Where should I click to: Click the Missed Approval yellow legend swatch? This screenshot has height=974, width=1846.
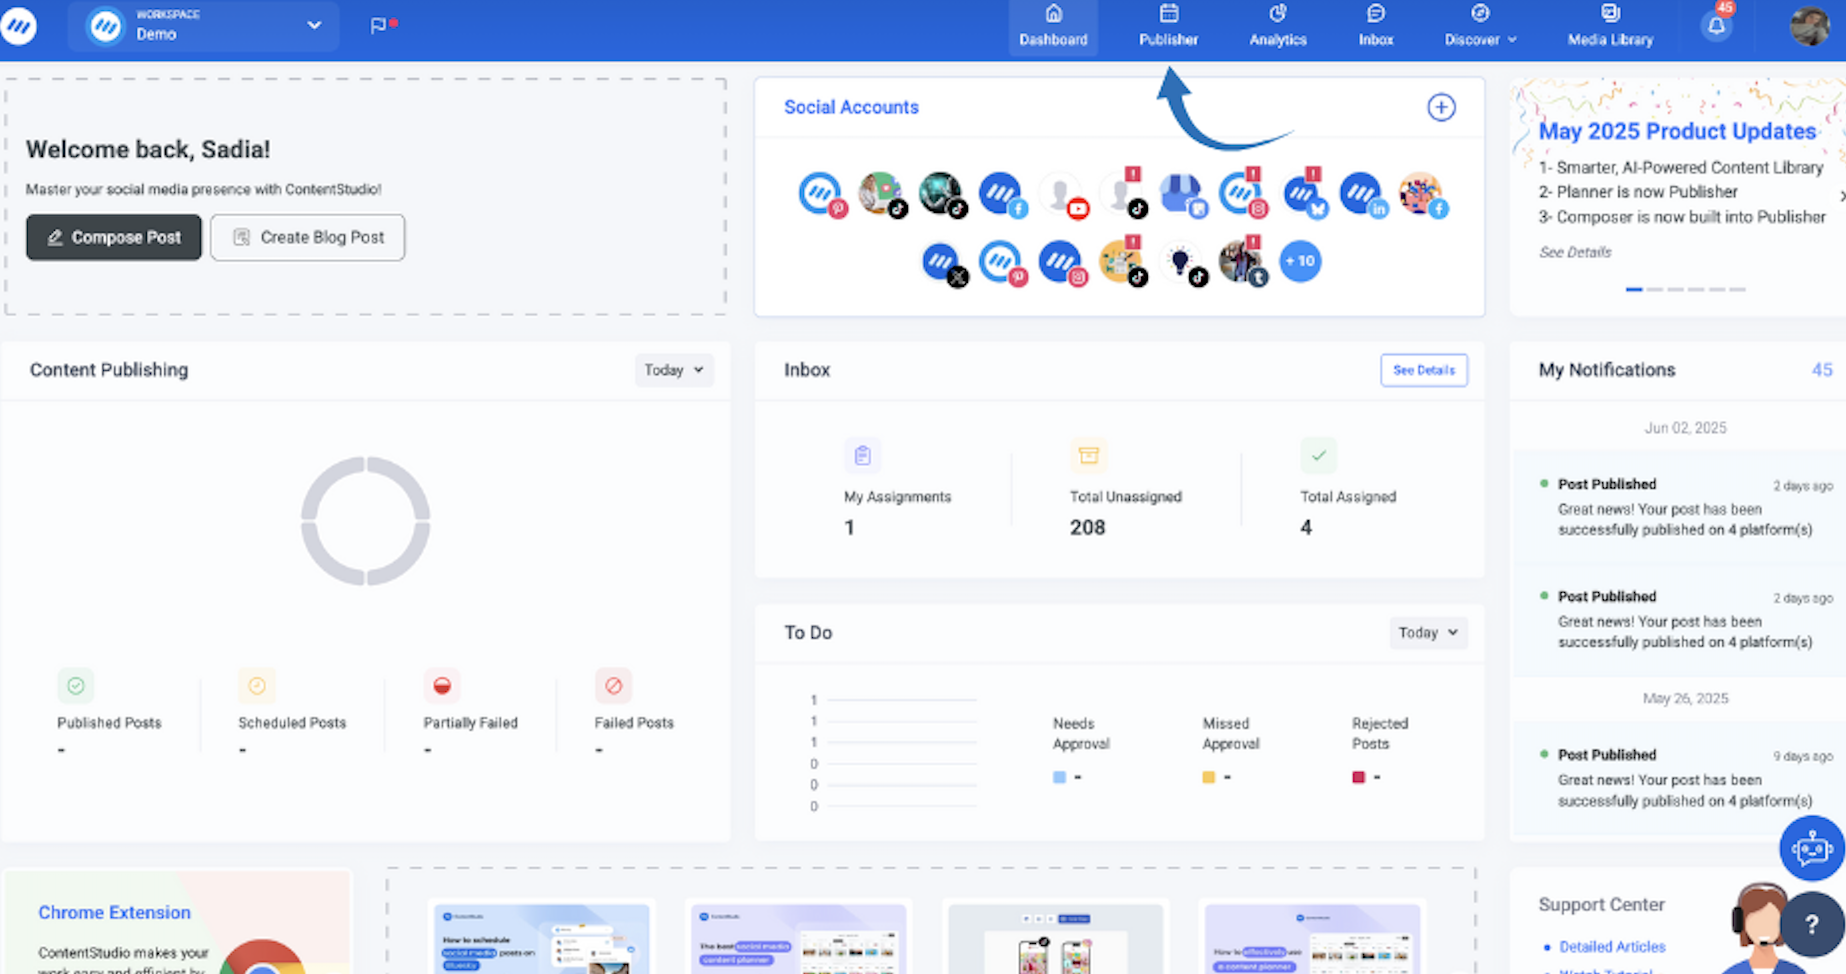(1208, 777)
